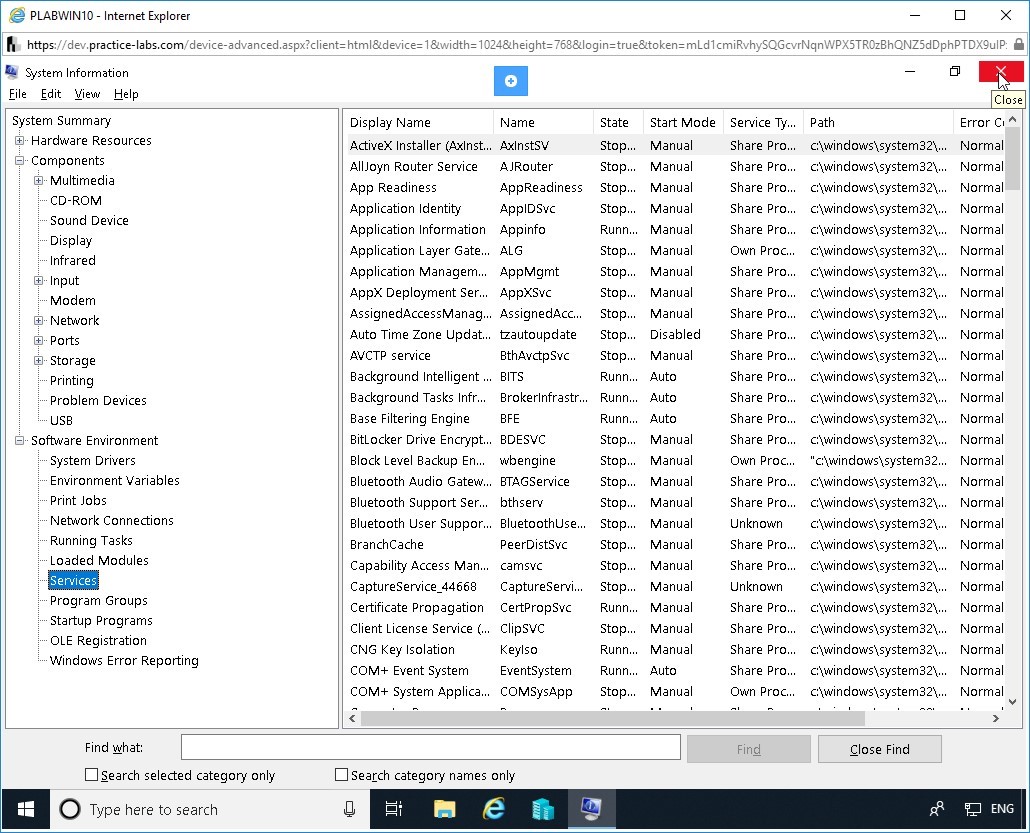The height and width of the screenshot is (833, 1030).
Task: Open the Edit menu
Action: [x=51, y=94]
